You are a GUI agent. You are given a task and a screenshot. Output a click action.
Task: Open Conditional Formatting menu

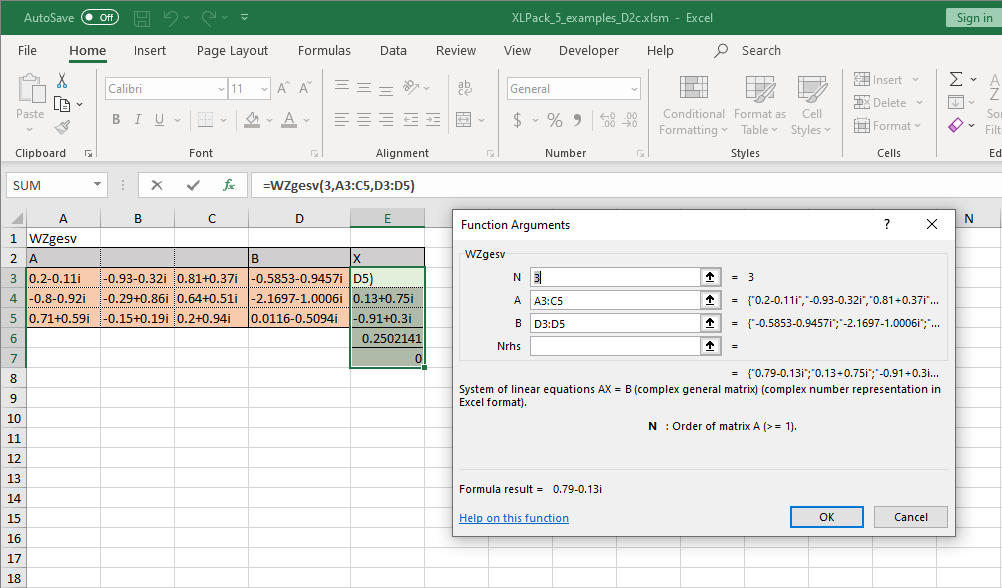click(693, 105)
